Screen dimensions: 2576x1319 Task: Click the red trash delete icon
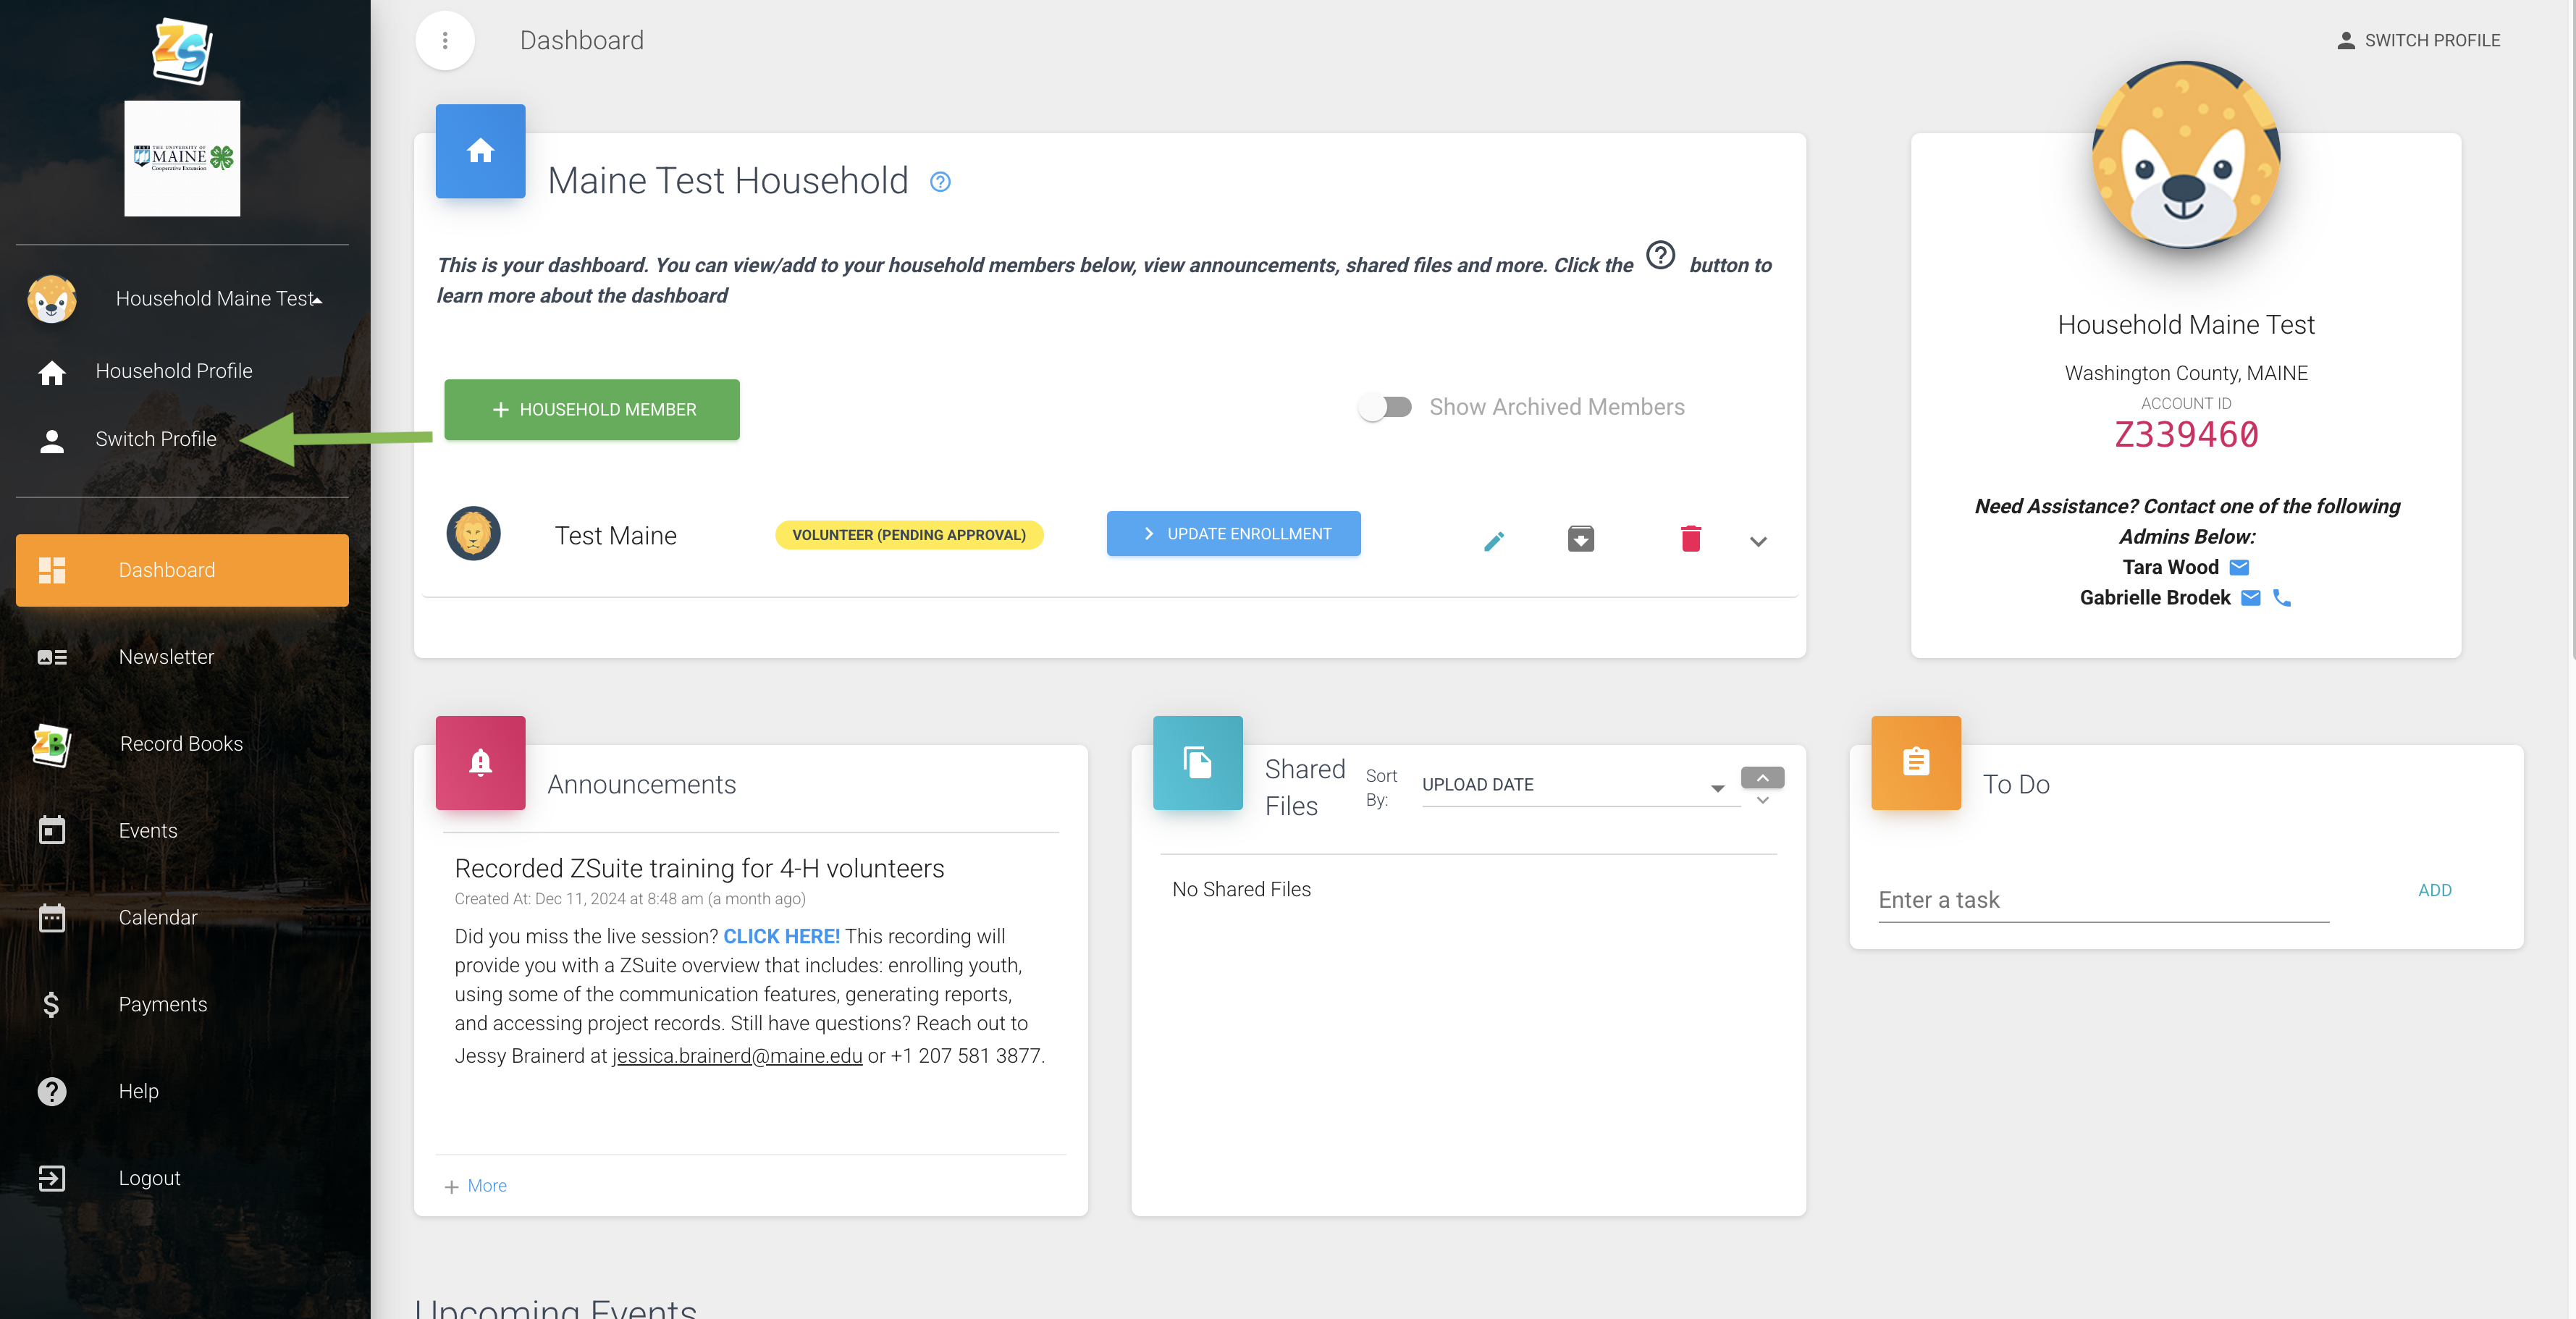point(1690,539)
